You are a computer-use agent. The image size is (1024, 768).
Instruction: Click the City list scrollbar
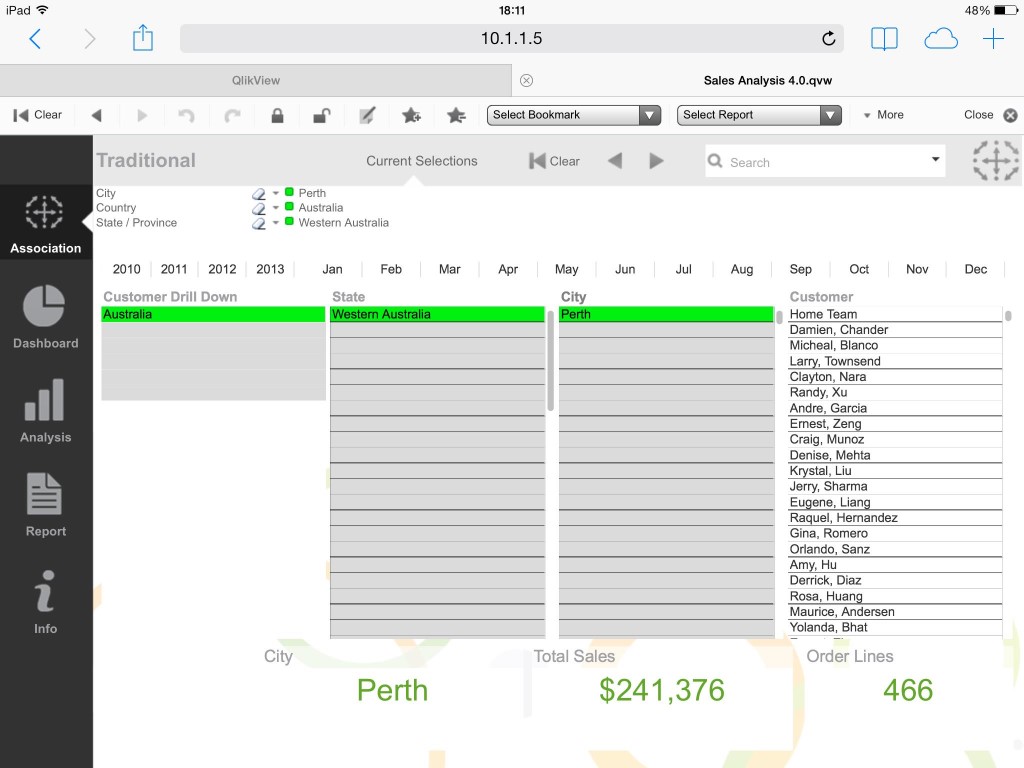click(x=779, y=317)
